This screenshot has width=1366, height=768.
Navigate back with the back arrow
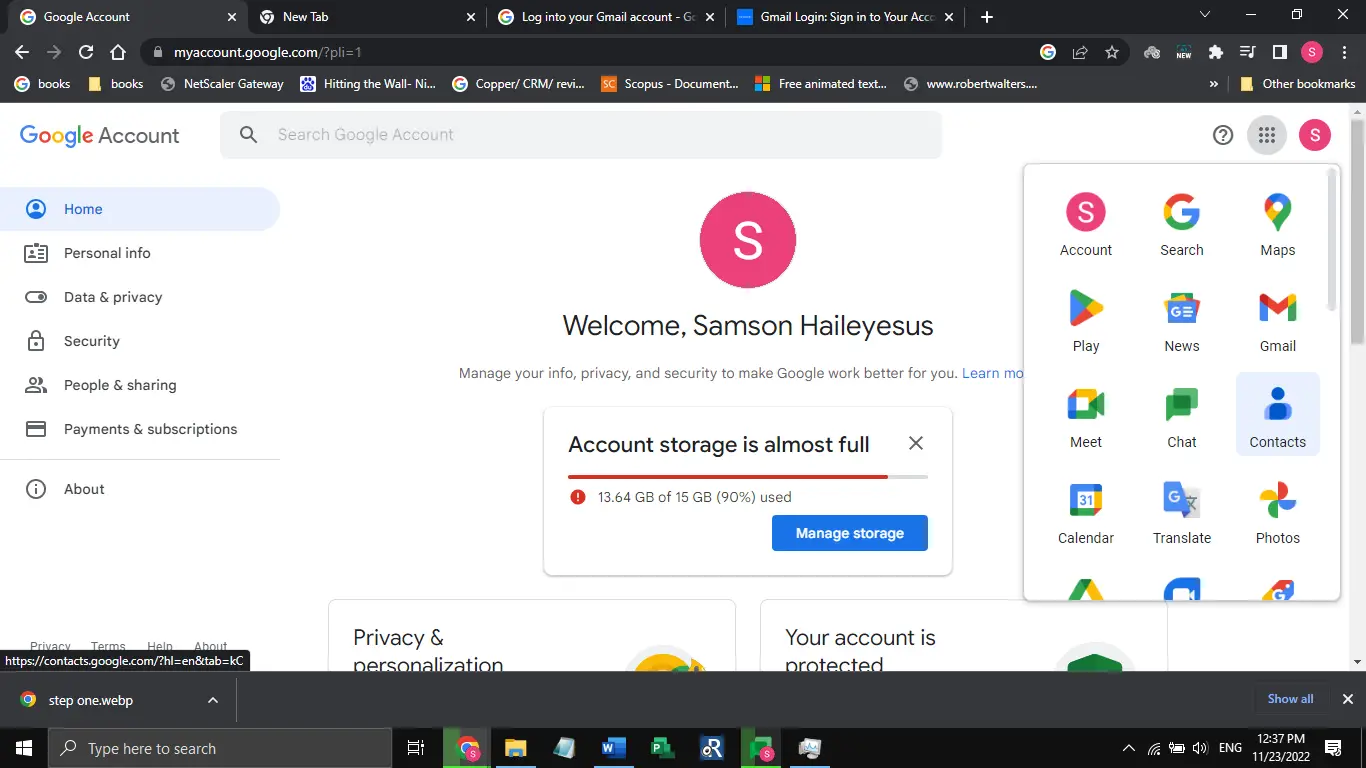(22, 52)
